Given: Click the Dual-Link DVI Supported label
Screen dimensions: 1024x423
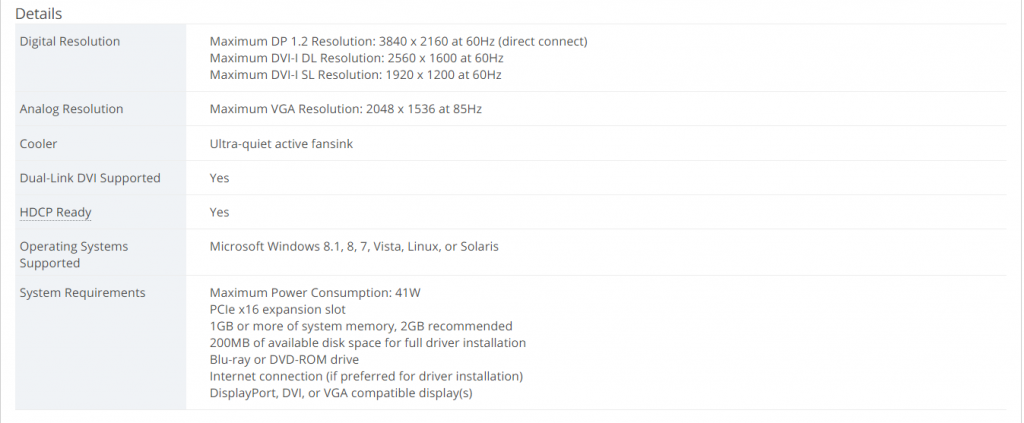Looking at the screenshot, I should (90, 178).
